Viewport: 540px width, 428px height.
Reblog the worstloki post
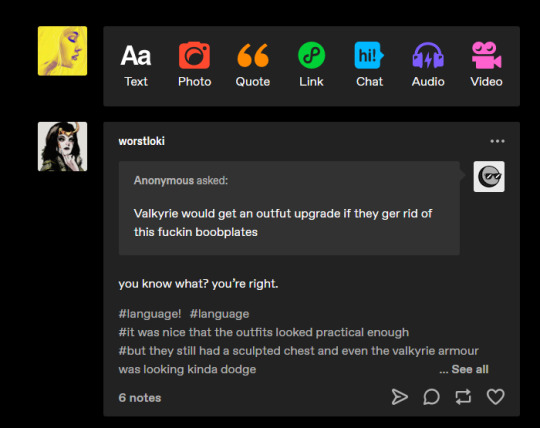[x=463, y=397]
